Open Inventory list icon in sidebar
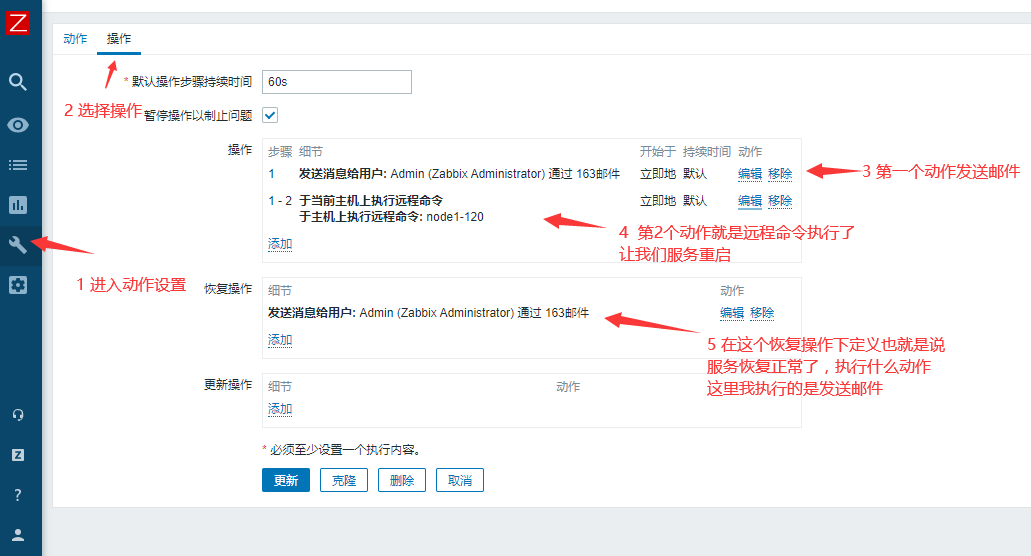 [18, 165]
